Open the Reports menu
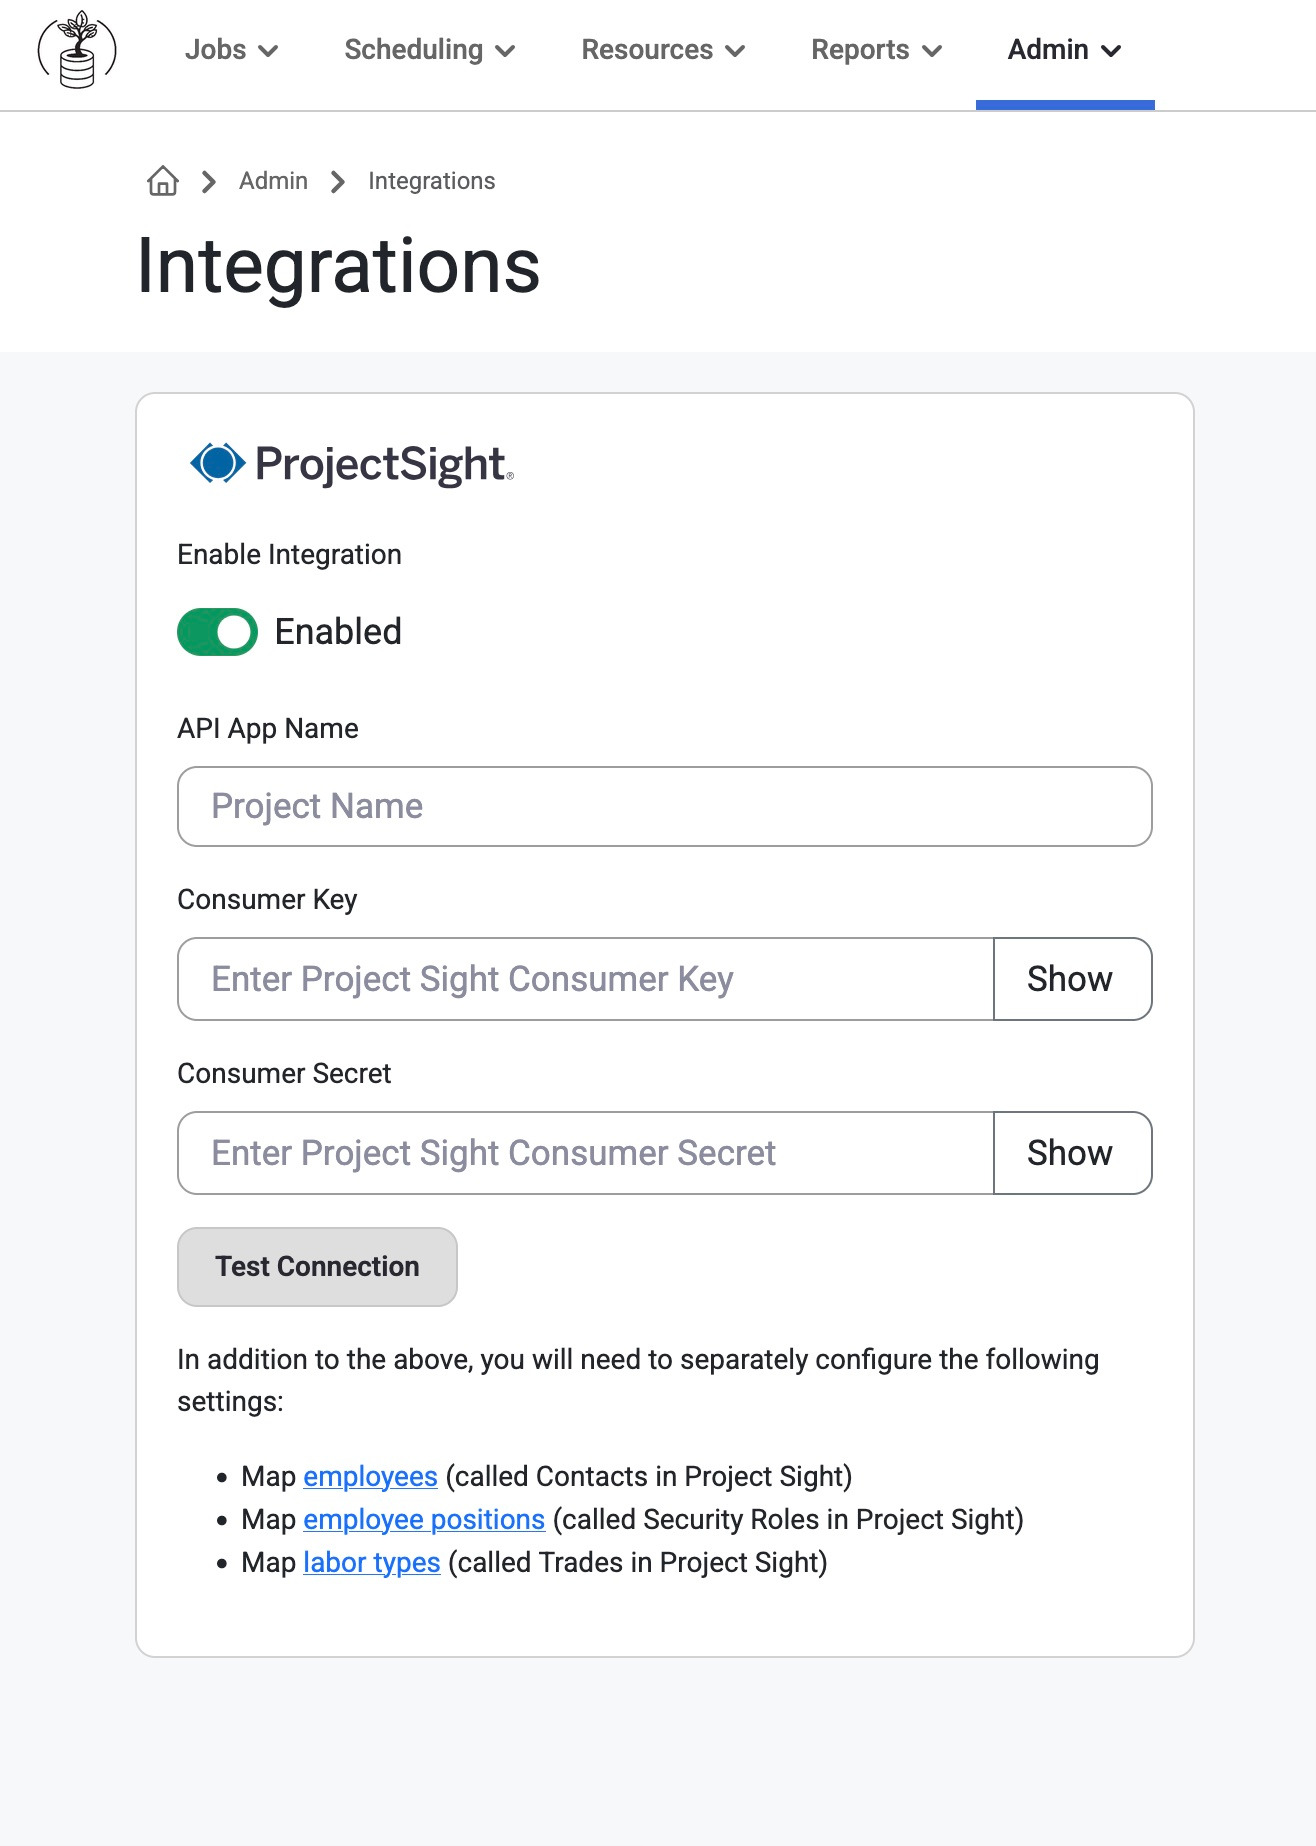The height and width of the screenshot is (1846, 1316). (877, 50)
